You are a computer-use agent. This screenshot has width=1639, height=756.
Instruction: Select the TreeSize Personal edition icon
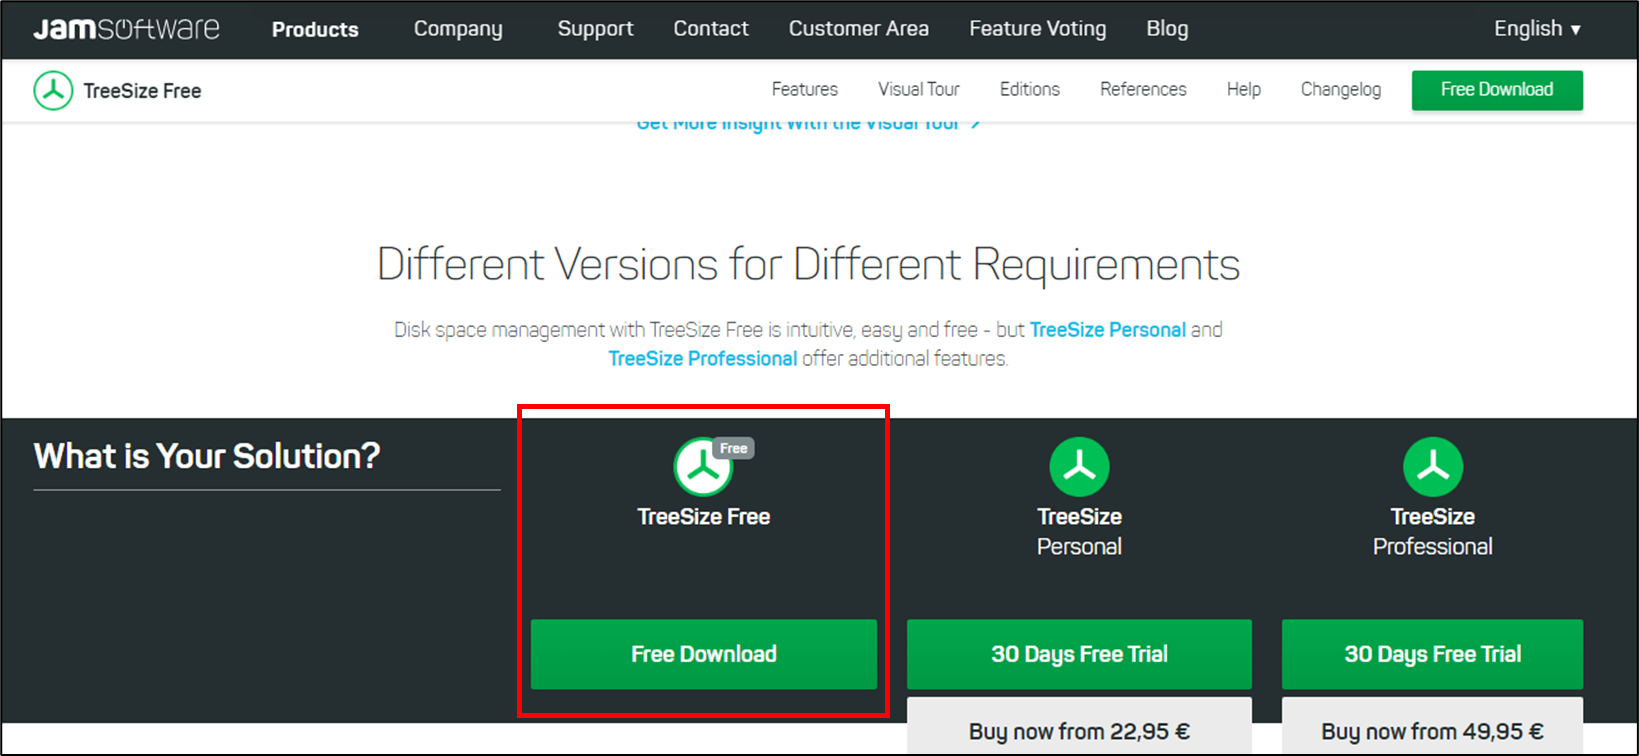(x=1079, y=467)
